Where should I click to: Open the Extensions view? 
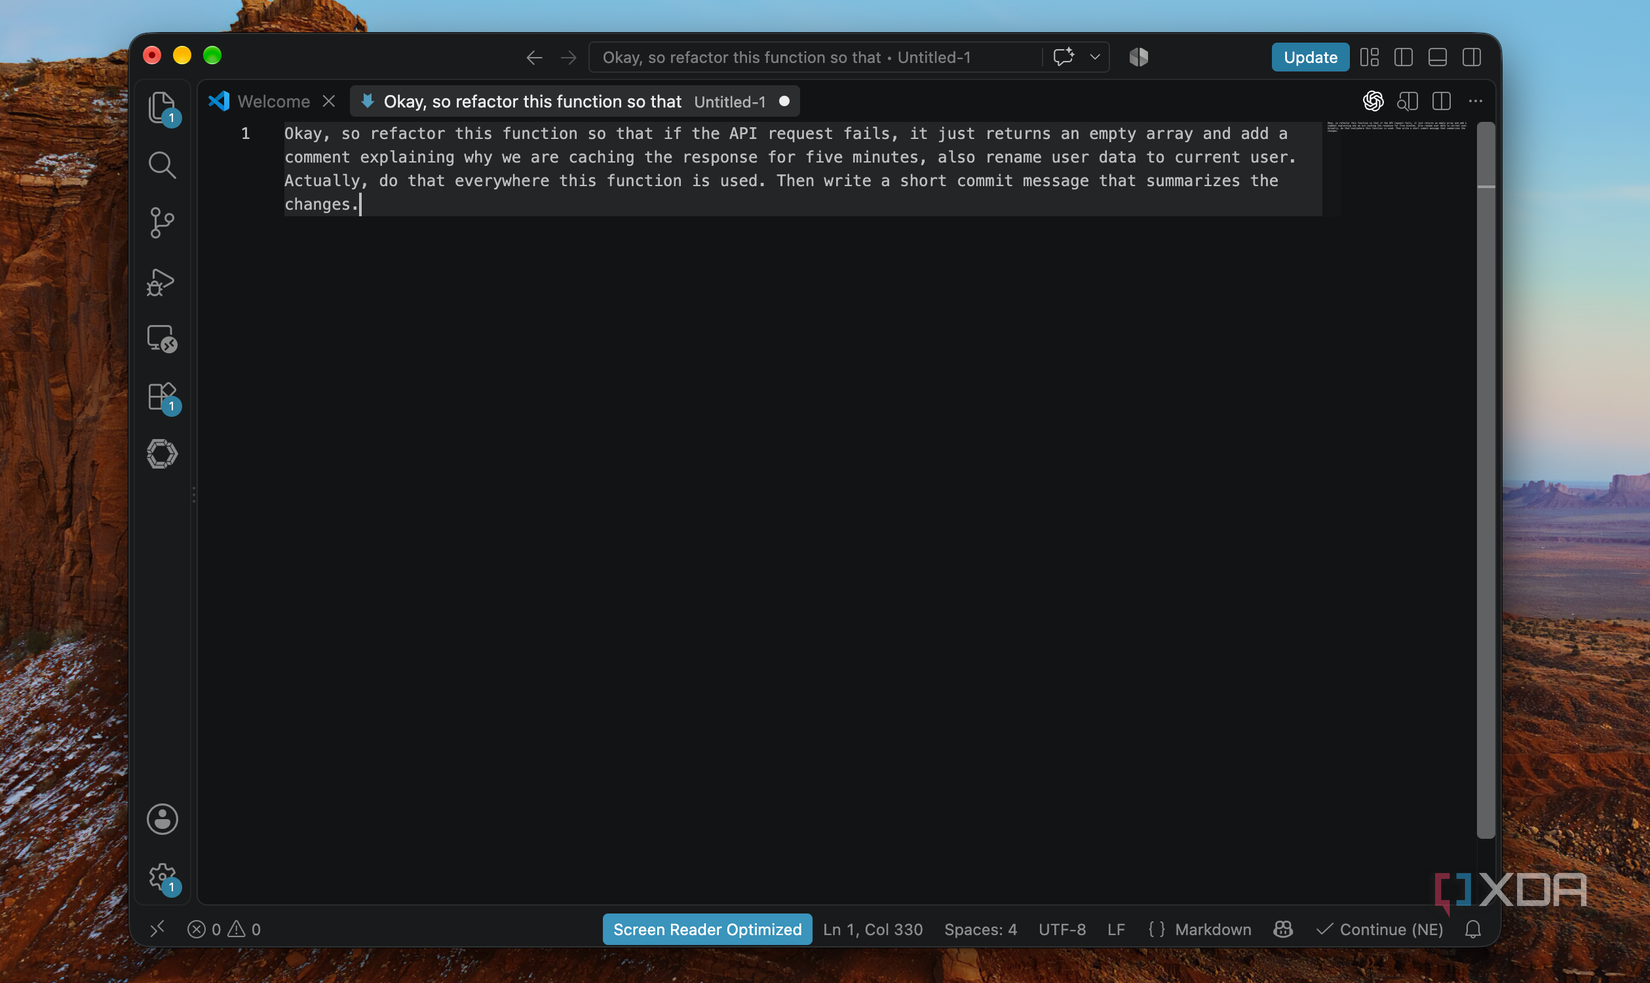click(x=162, y=397)
